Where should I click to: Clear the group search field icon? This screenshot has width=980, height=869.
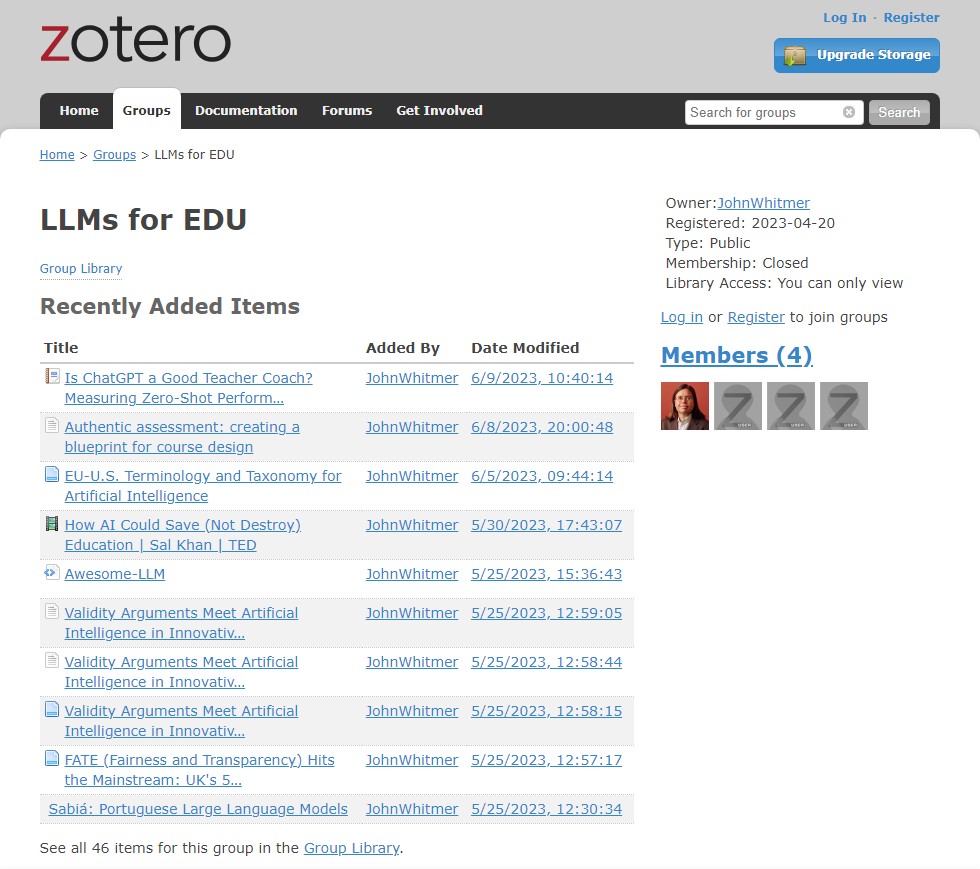(849, 112)
